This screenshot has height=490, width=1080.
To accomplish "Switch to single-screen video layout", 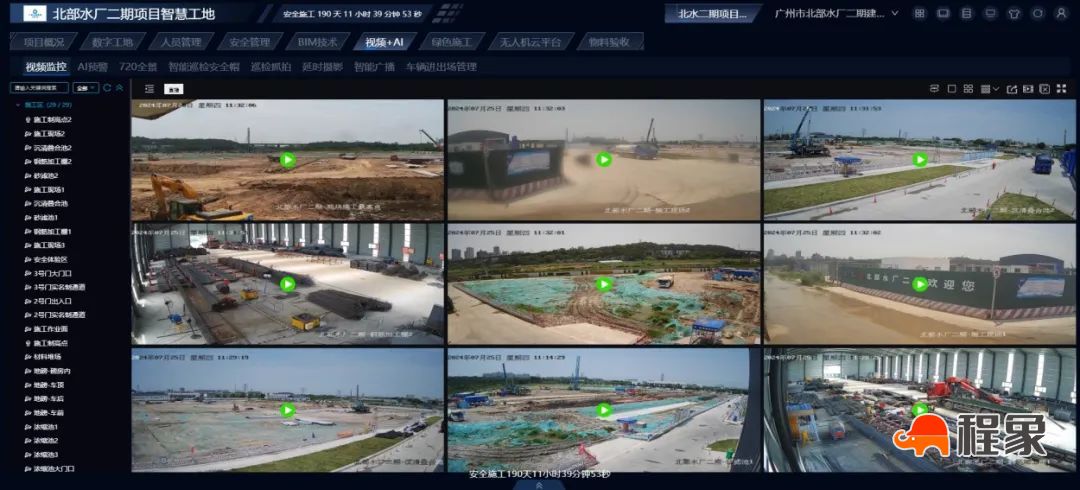I will click(952, 89).
